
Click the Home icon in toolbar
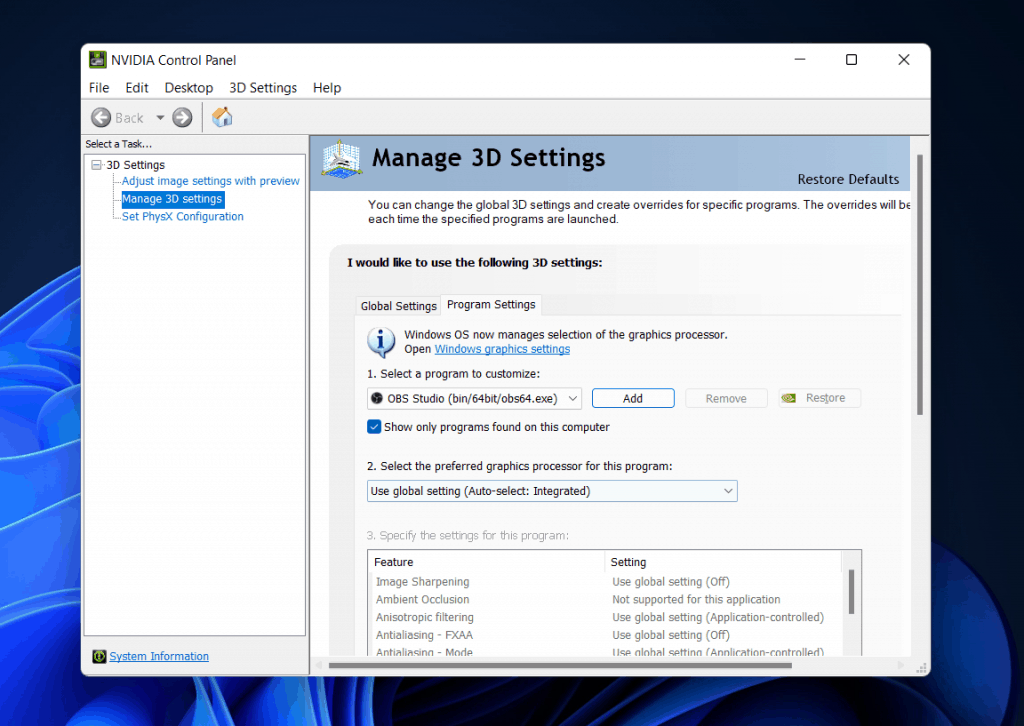point(222,118)
